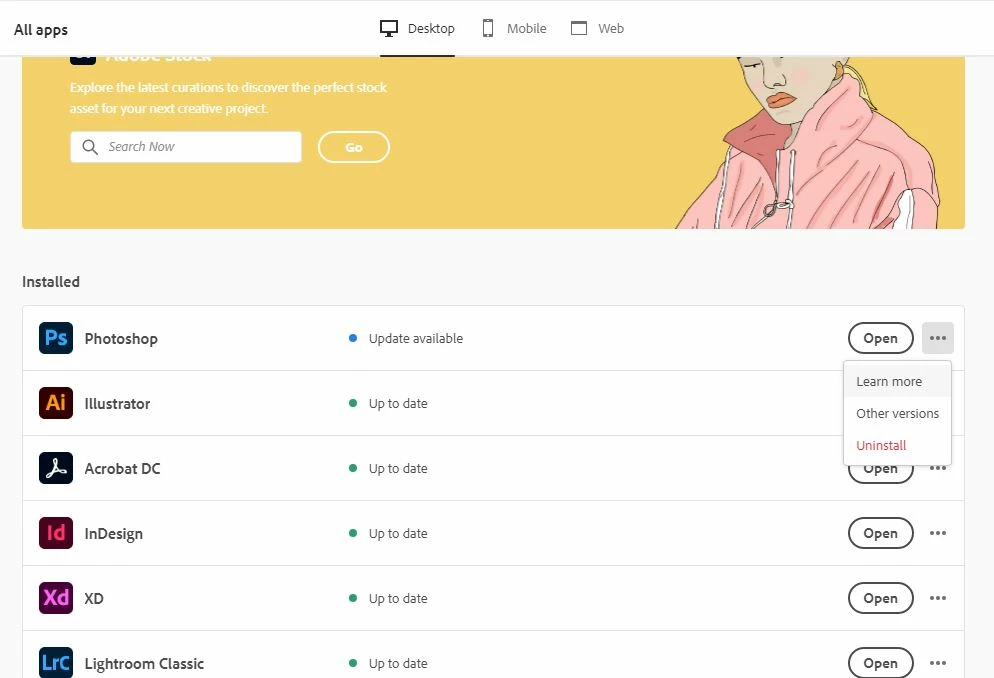Image resolution: width=994 pixels, height=678 pixels.
Task: Click the Web browser icon
Action: click(579, 29)
